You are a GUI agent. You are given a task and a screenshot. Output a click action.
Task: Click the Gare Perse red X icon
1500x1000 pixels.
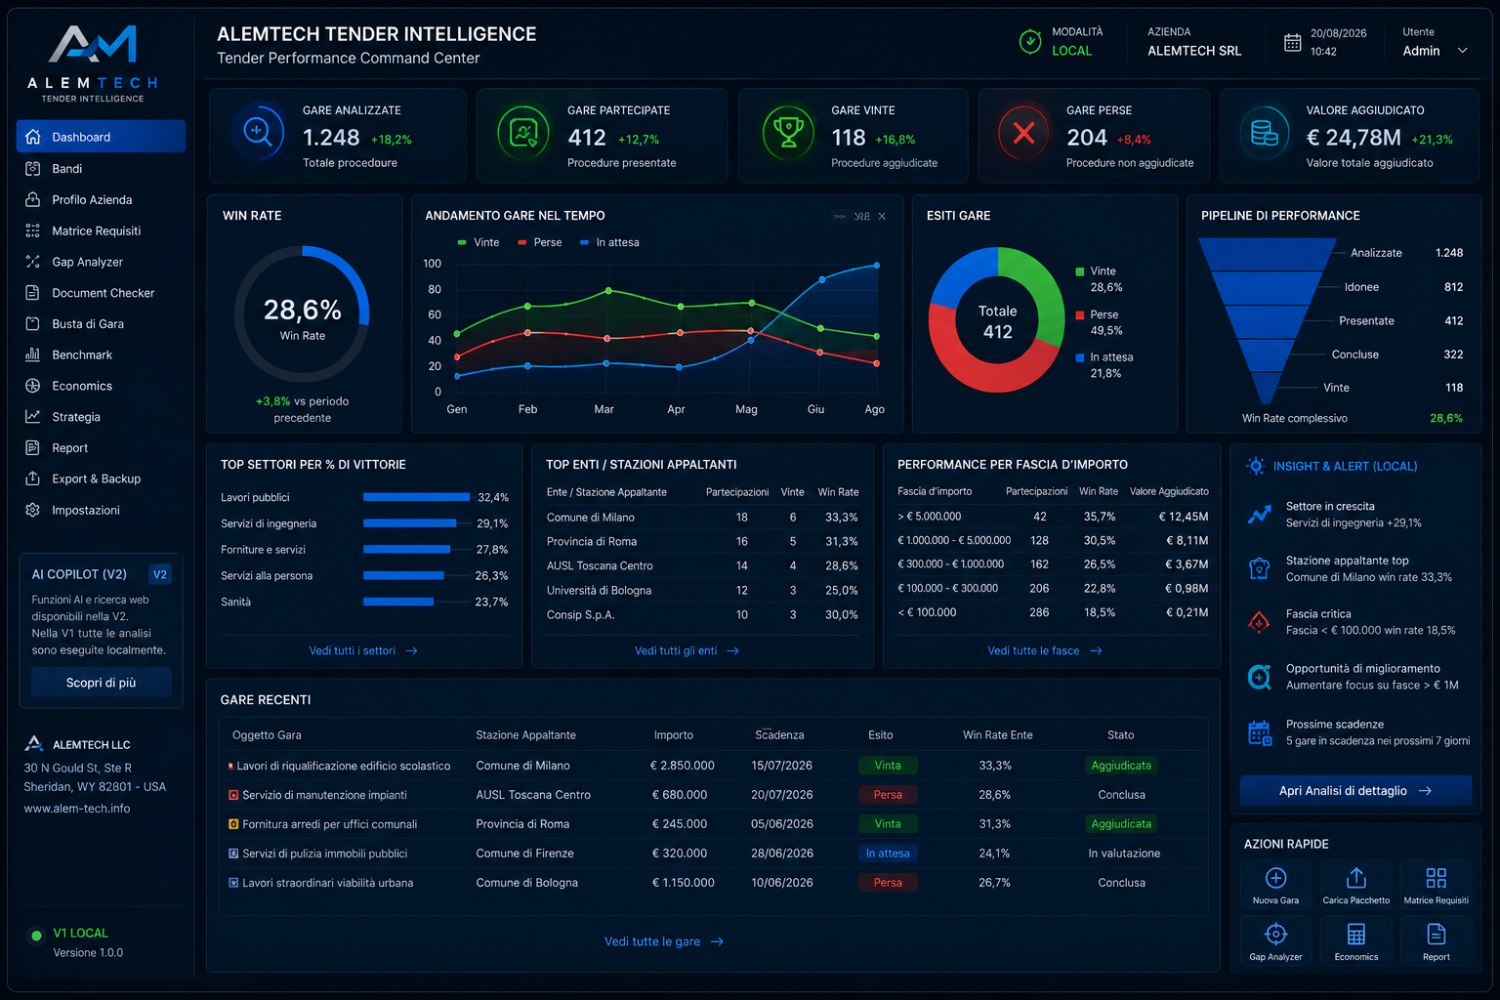[x=1024, y=132]
